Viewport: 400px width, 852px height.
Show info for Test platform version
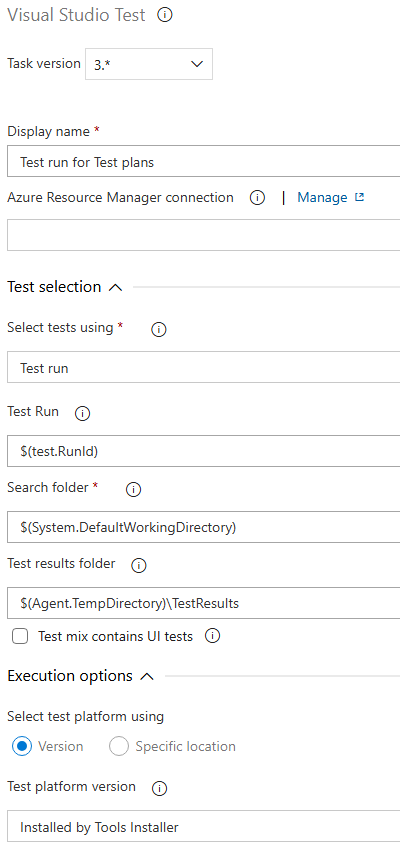[x=159, y=788]
